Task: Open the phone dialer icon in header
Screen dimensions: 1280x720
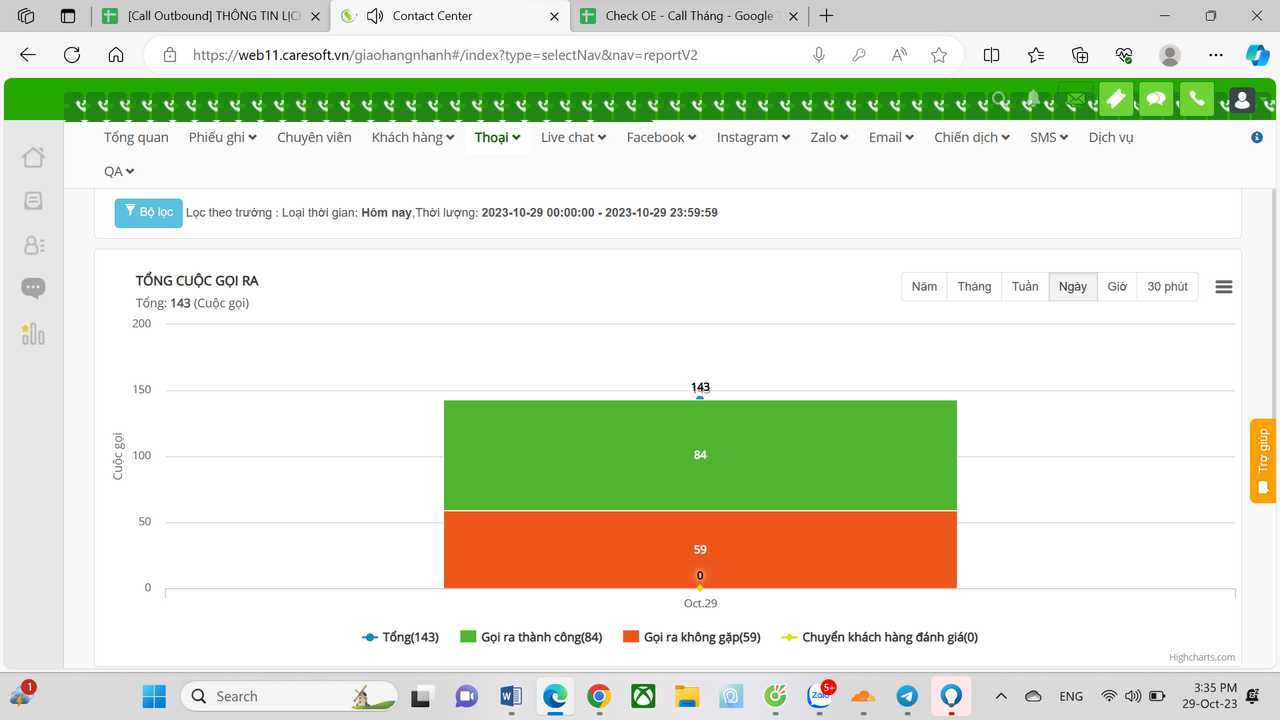Action: coord(1196,99)
